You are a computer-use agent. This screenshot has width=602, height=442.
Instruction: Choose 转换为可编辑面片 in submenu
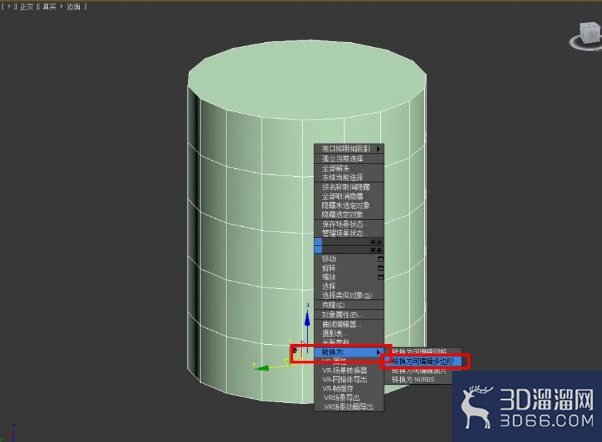coord(418,371)
